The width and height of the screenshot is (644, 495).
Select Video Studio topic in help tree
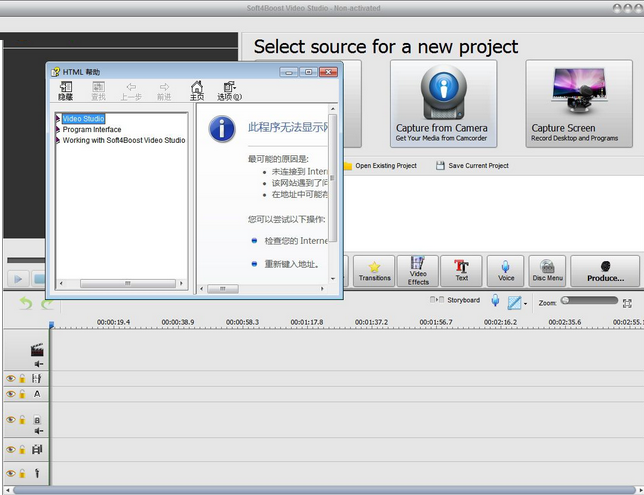click(x=83, y=119)
